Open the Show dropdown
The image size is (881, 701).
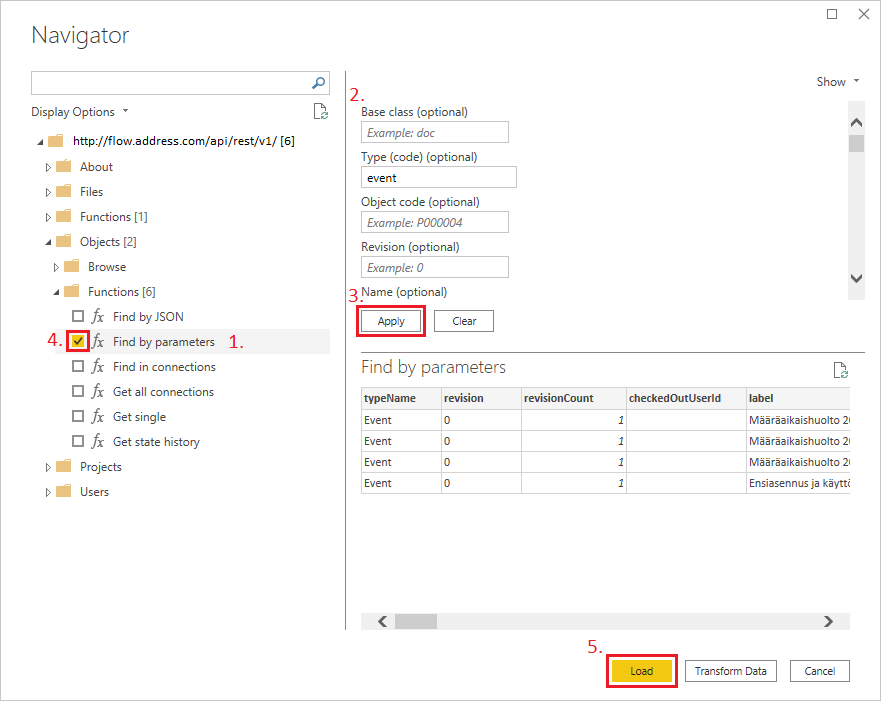coord(837,82)
